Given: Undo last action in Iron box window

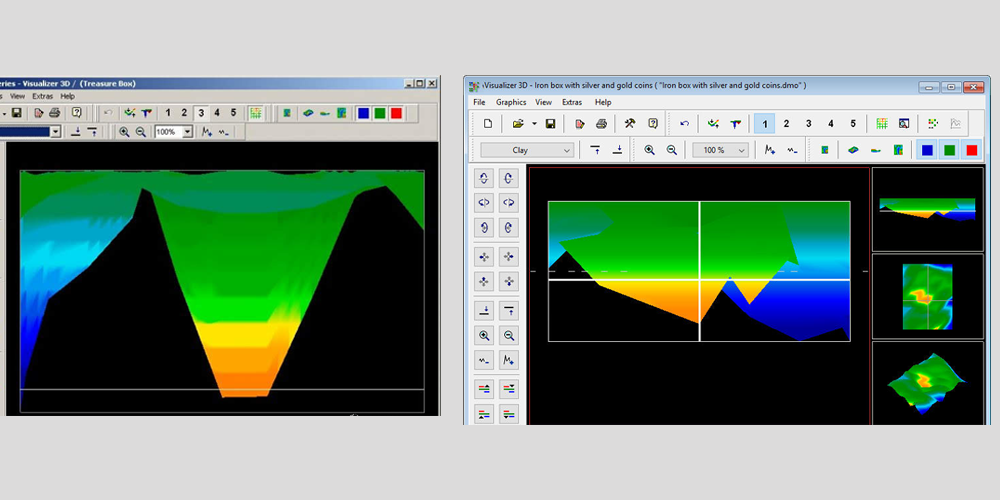Looking at the screenshot, I should tap(684, 124).
